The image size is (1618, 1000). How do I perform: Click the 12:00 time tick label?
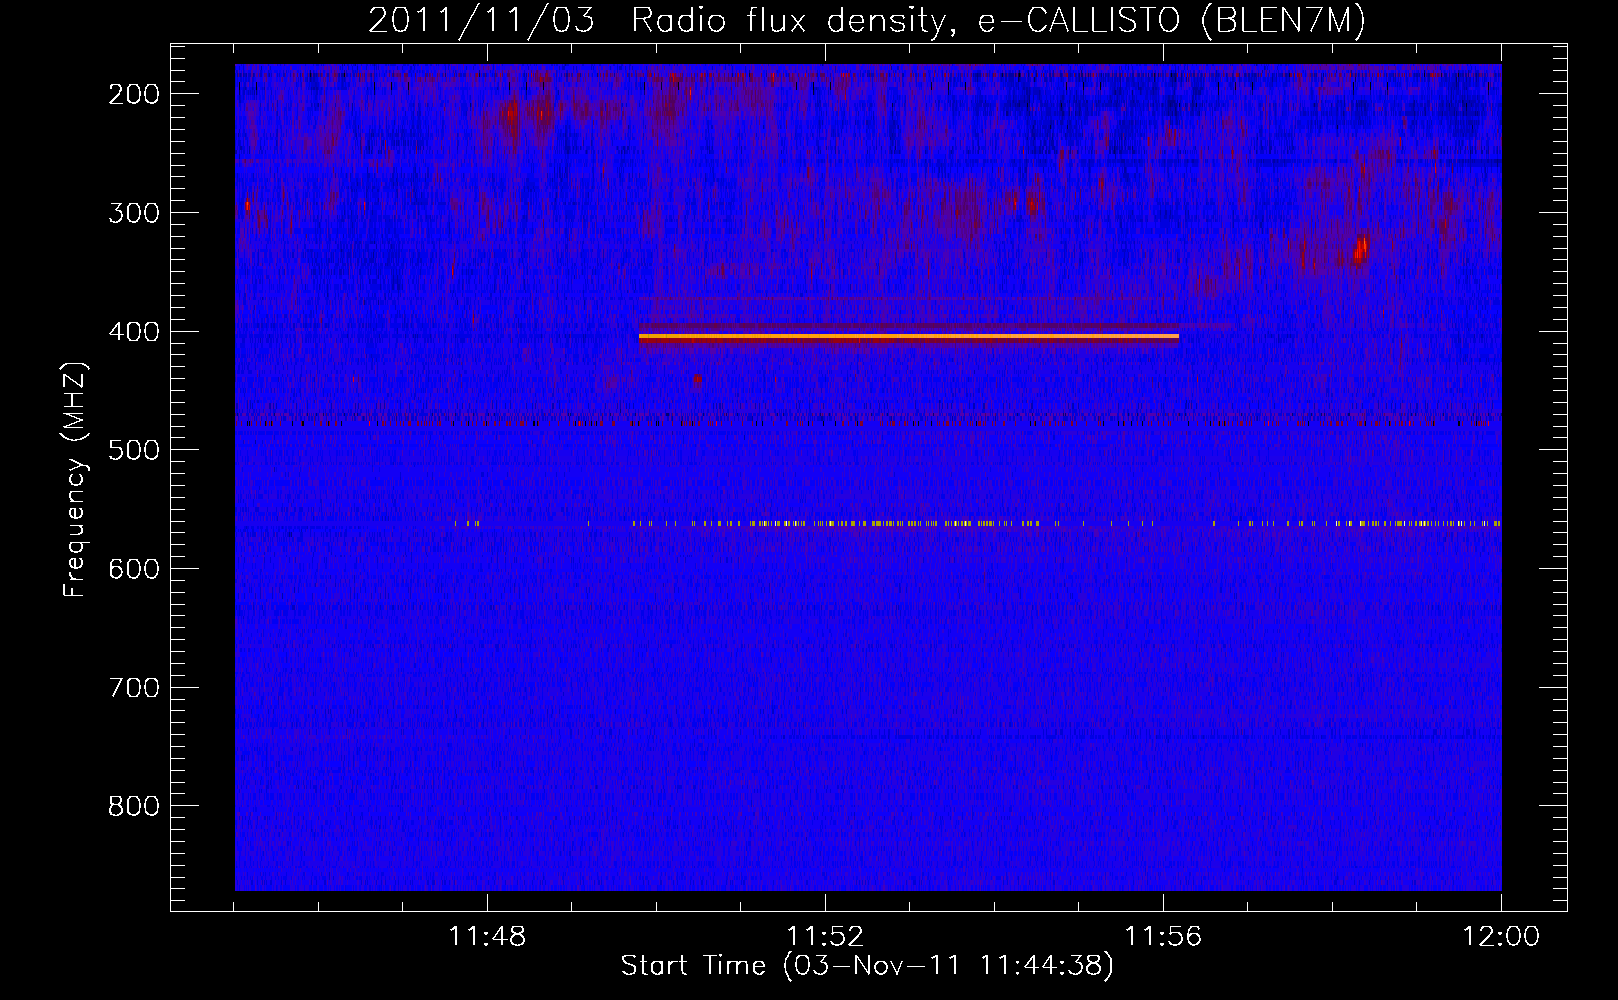click(x=1501, y=937)
